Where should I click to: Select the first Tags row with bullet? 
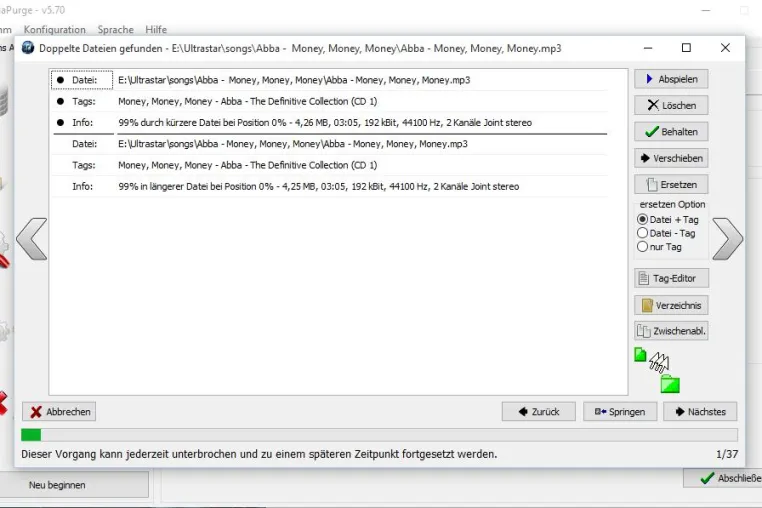click(330, 102)
